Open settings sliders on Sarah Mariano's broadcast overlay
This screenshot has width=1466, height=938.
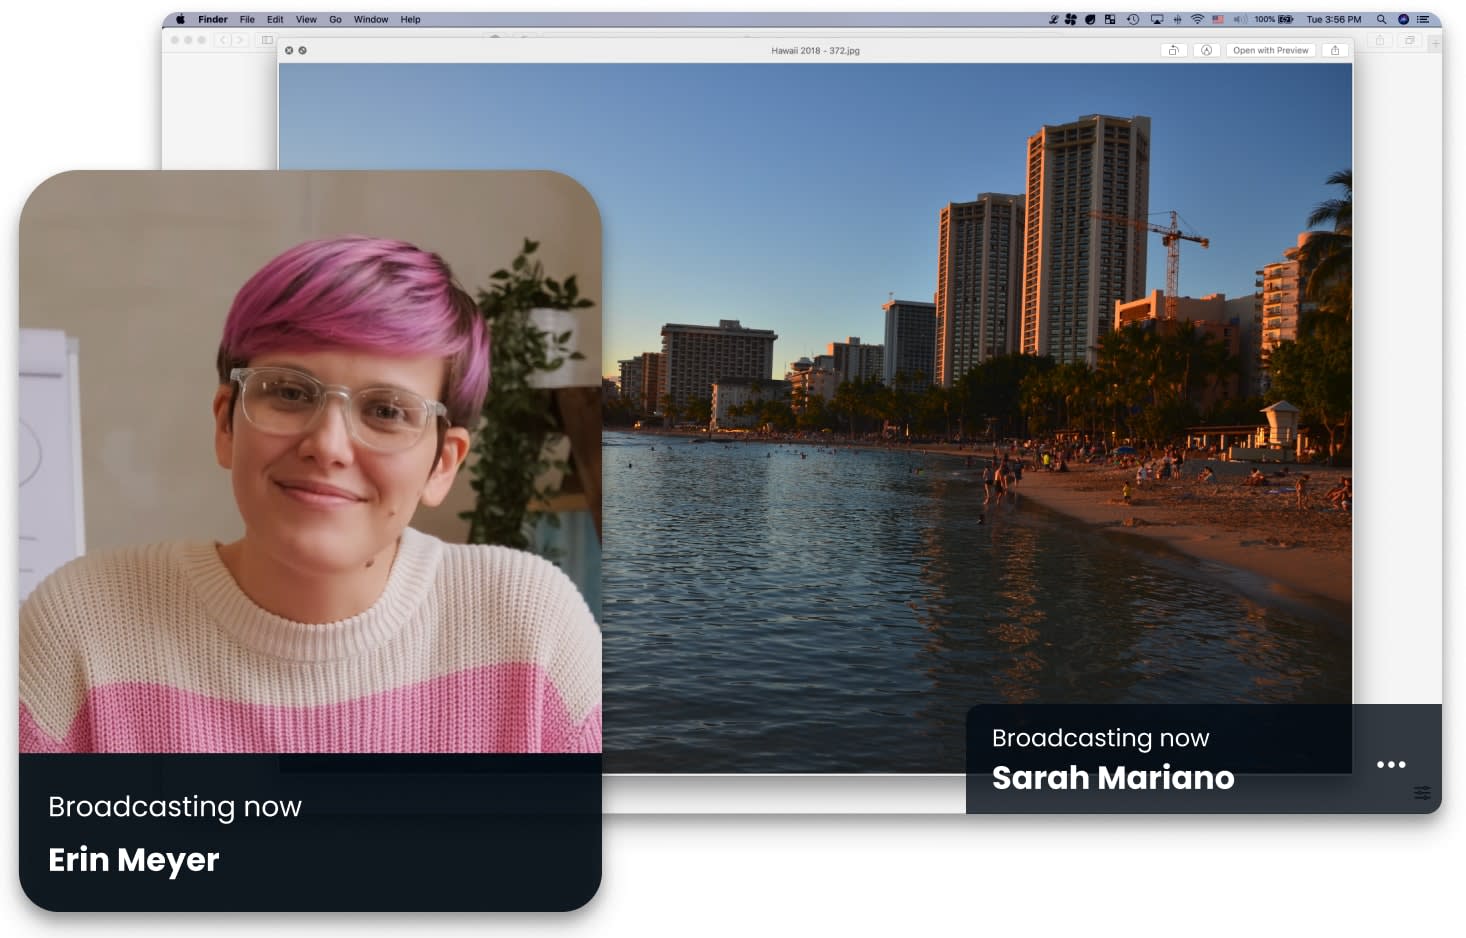(1421, 793)
